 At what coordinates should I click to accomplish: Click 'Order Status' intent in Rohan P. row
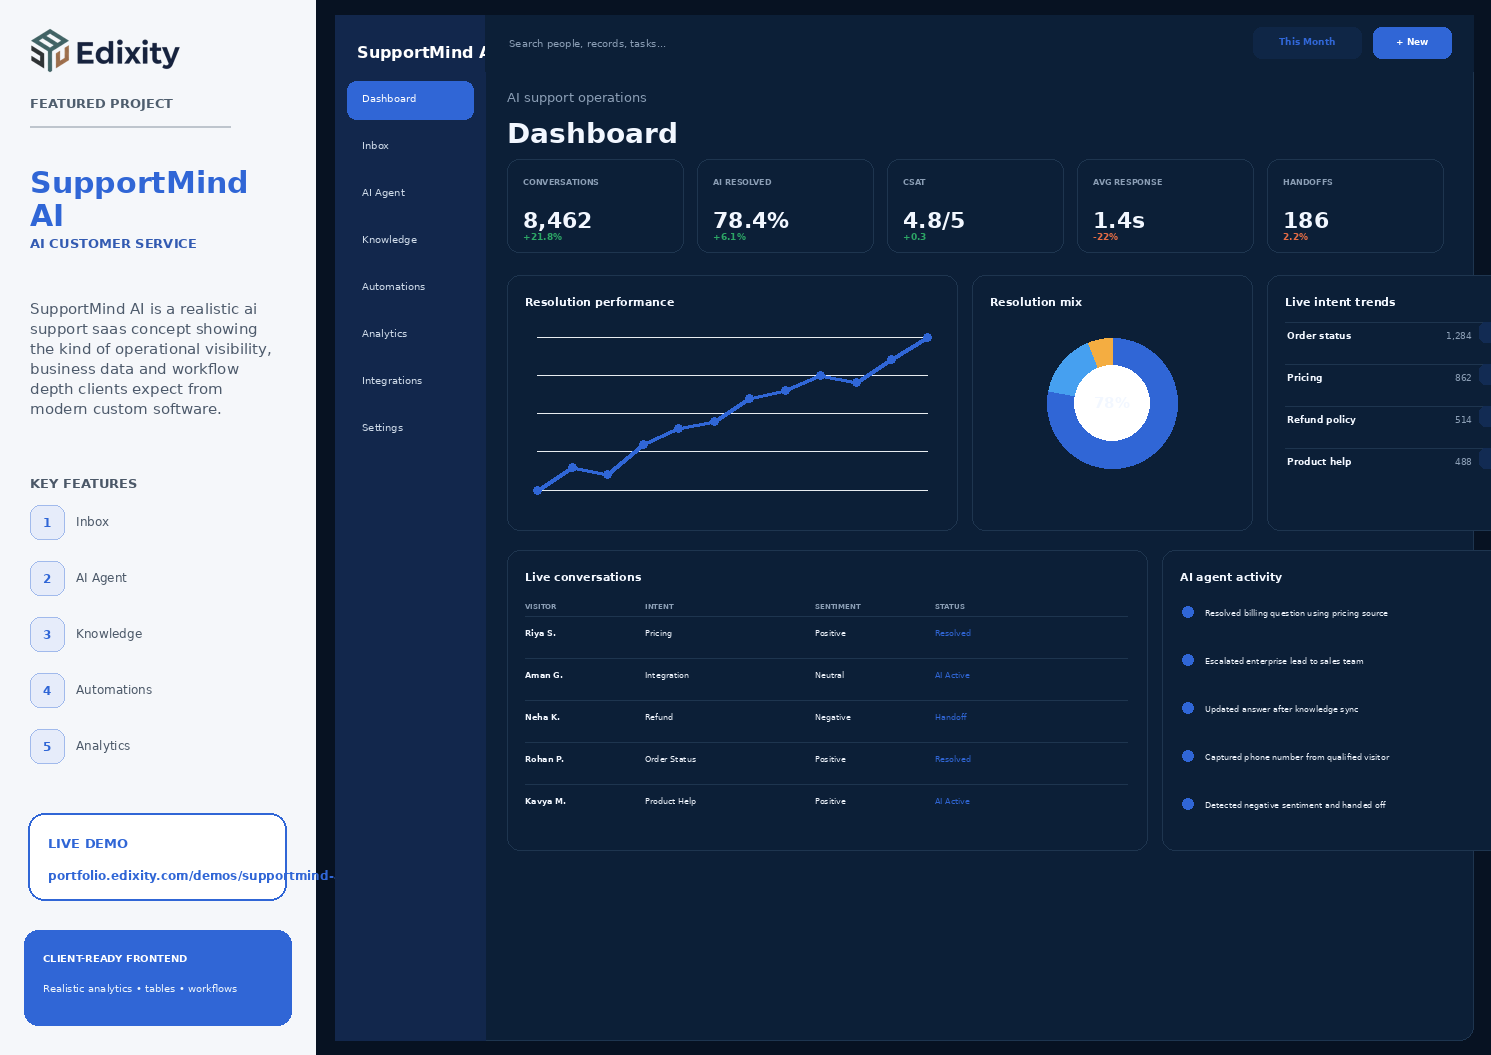[670, 759]
